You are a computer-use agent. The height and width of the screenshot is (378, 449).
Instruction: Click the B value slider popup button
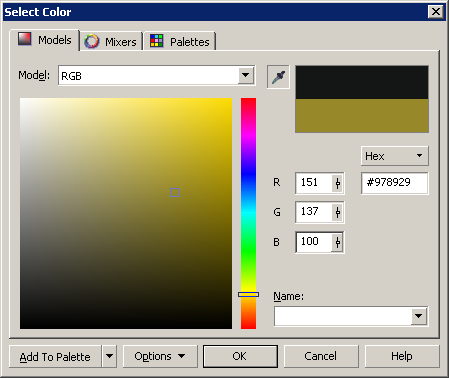(x=337, y=242)
